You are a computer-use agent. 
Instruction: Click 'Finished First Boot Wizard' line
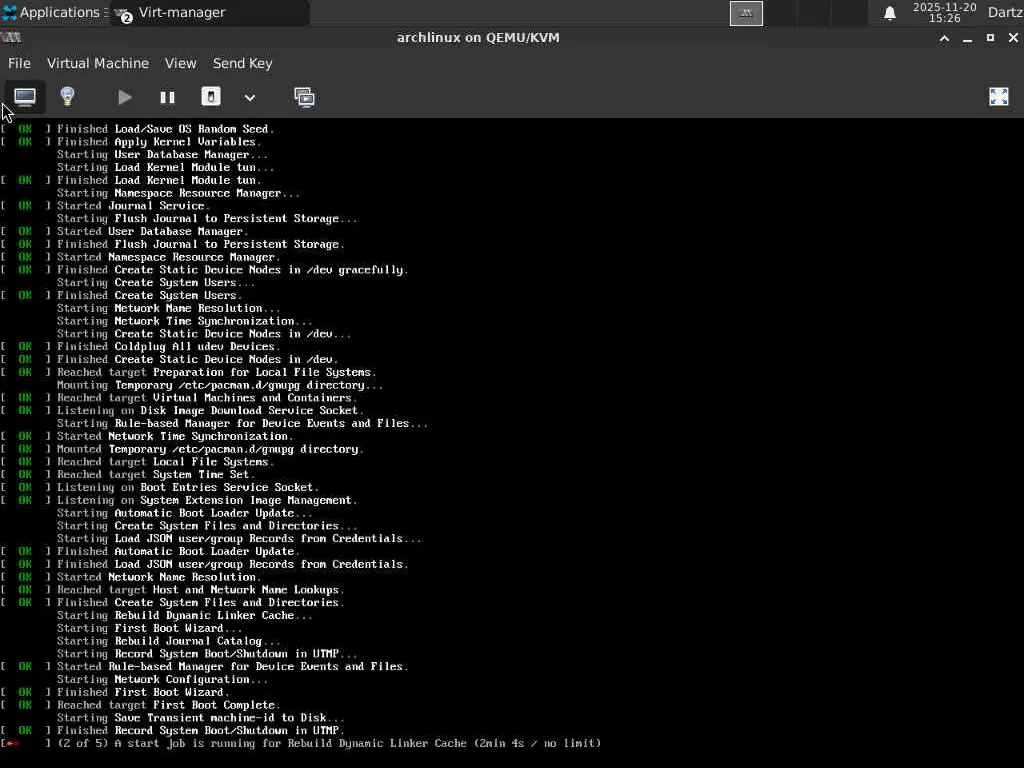[x=115, y=692]
